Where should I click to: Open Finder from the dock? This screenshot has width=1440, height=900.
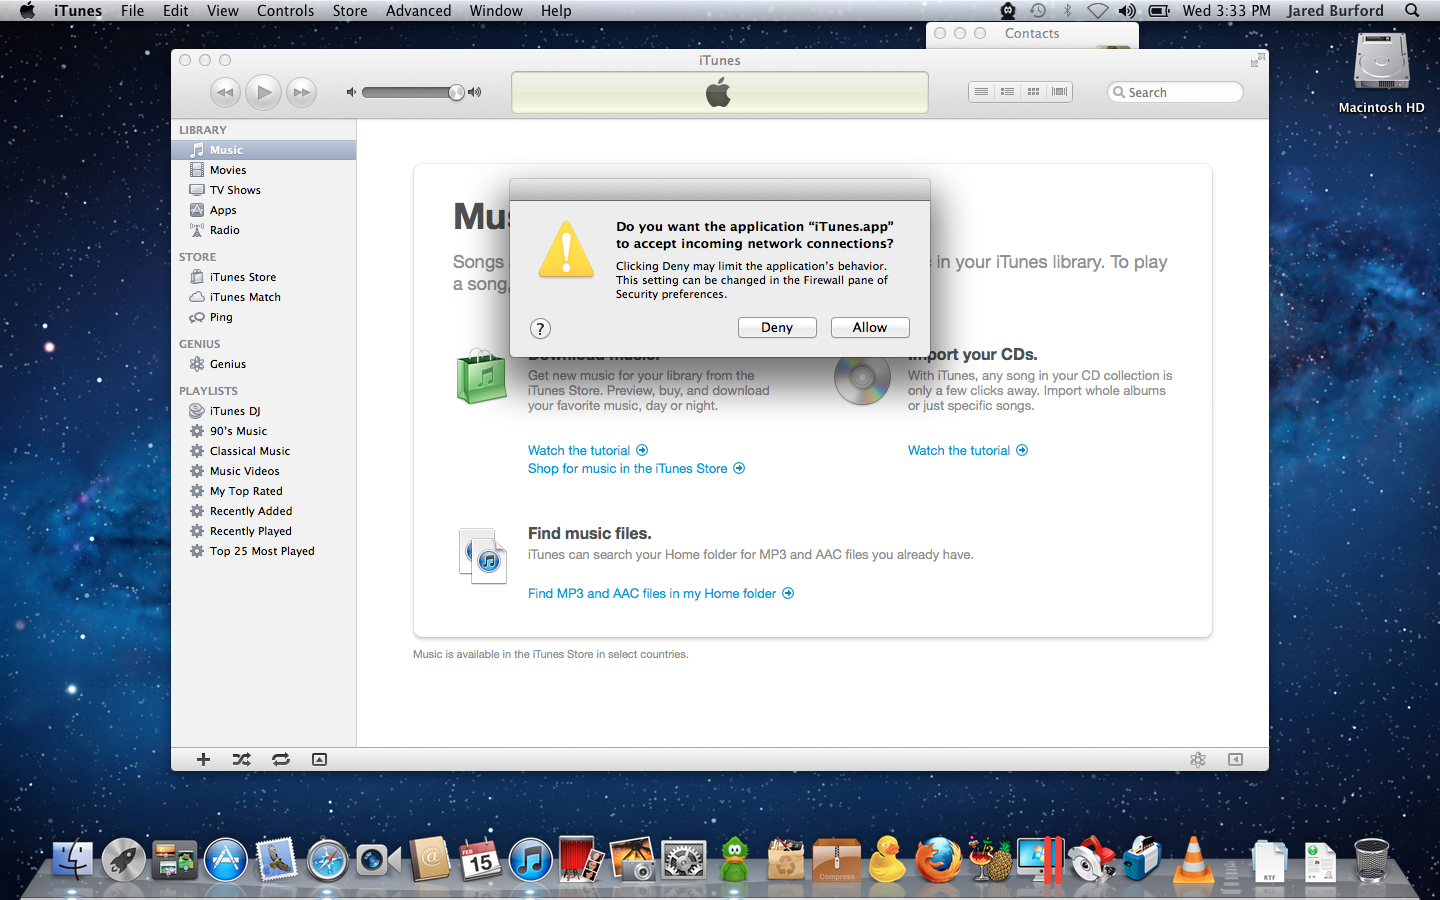(72, 860)
